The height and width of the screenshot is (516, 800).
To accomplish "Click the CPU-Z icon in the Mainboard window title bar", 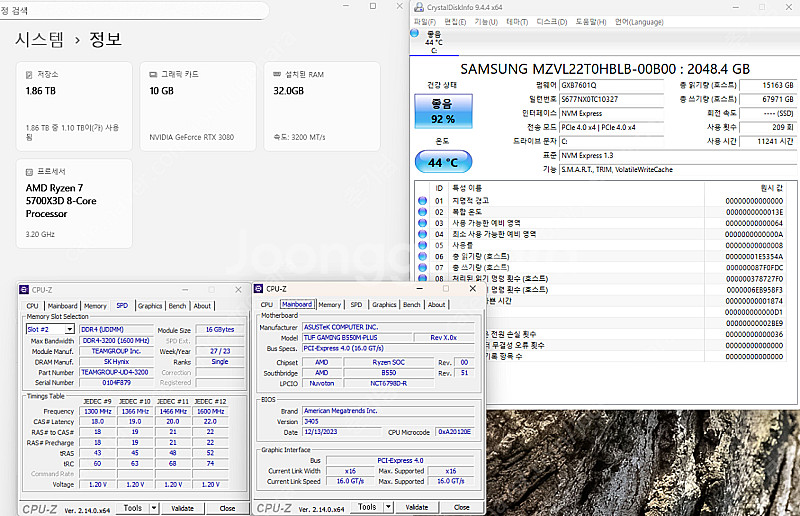I will pyautogui.click(x=258, y=289).
